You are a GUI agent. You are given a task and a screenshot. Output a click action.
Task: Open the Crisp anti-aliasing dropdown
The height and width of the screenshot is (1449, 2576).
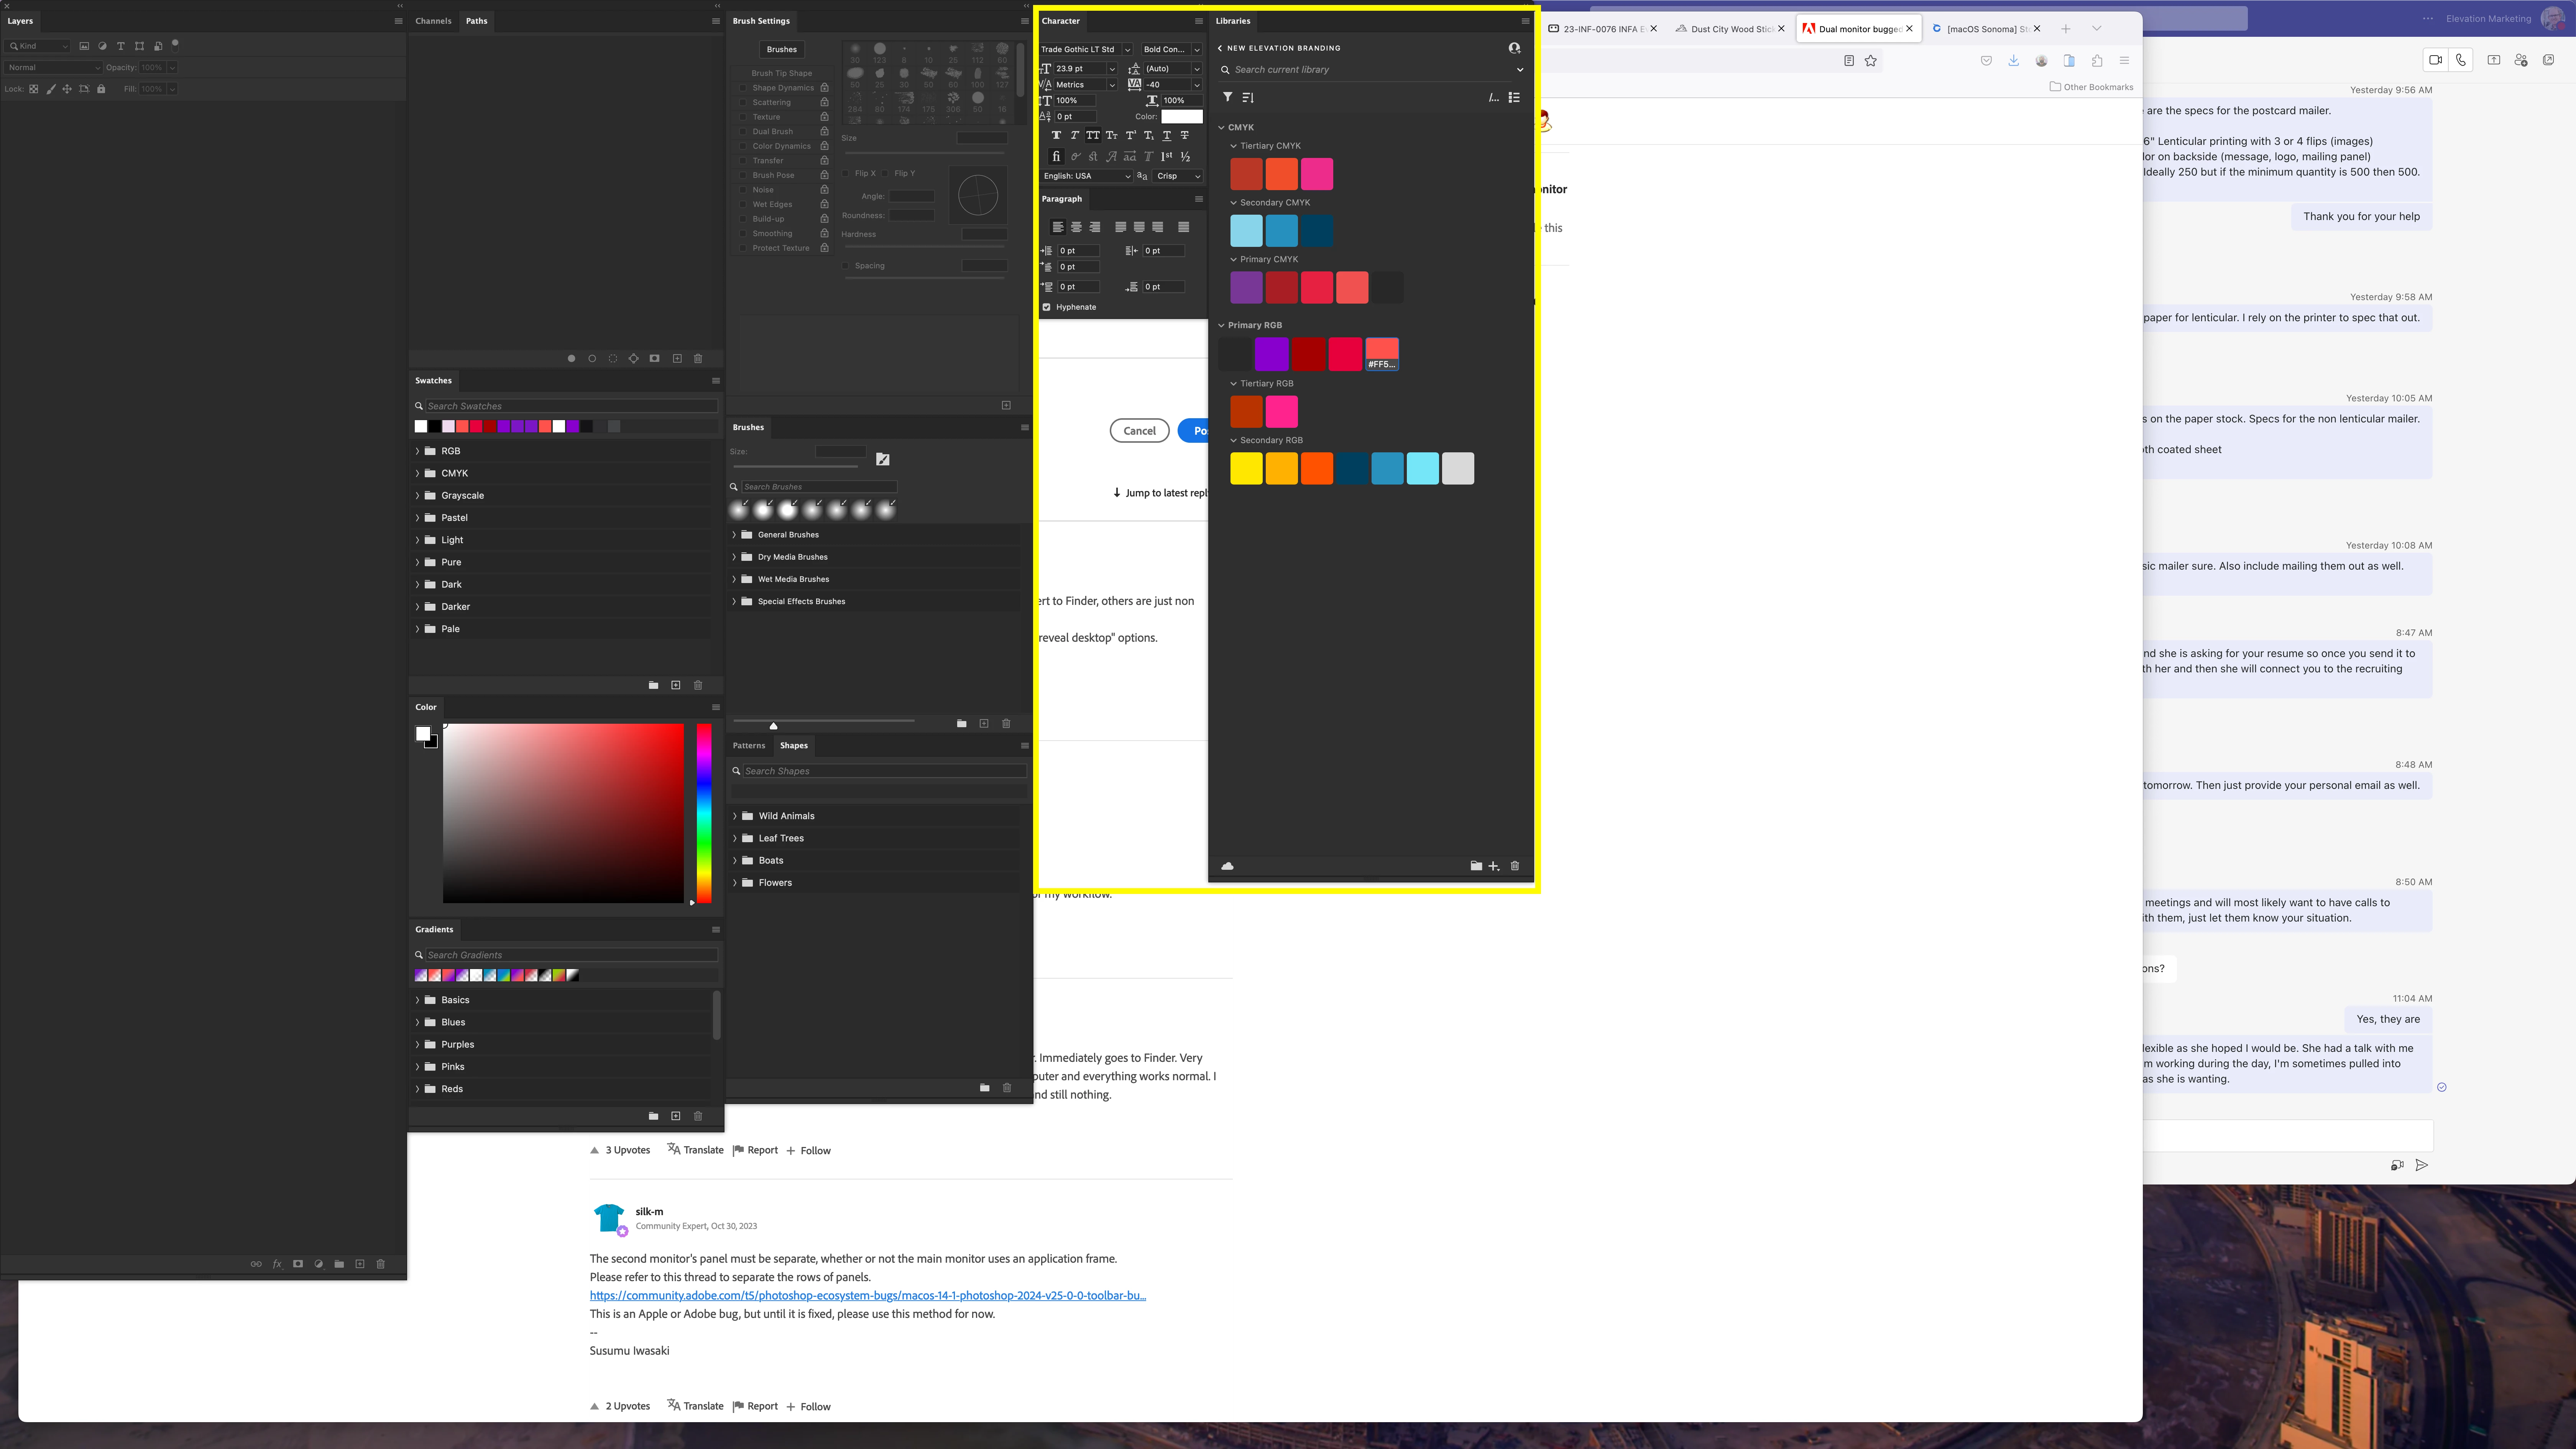(1178, 176)
